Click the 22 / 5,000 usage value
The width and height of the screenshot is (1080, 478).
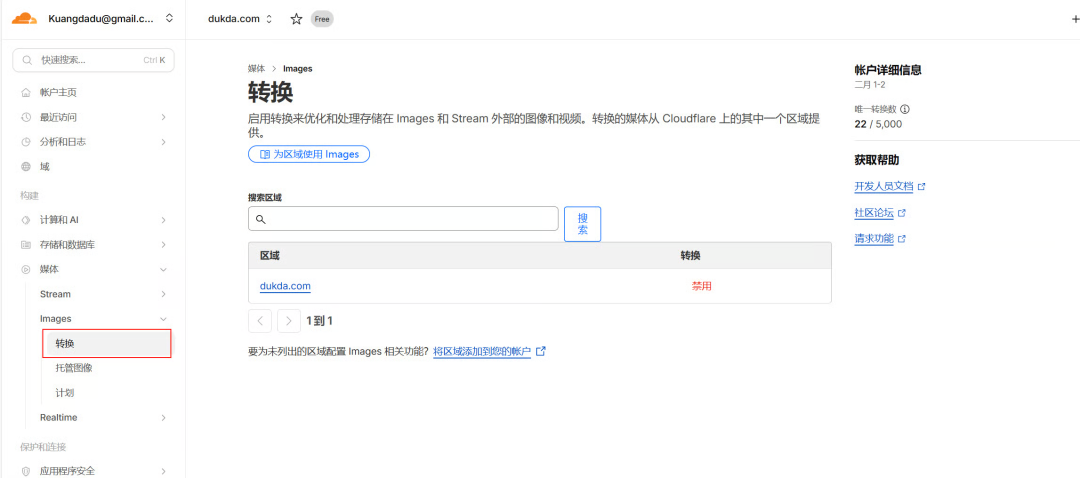[878, 124]
